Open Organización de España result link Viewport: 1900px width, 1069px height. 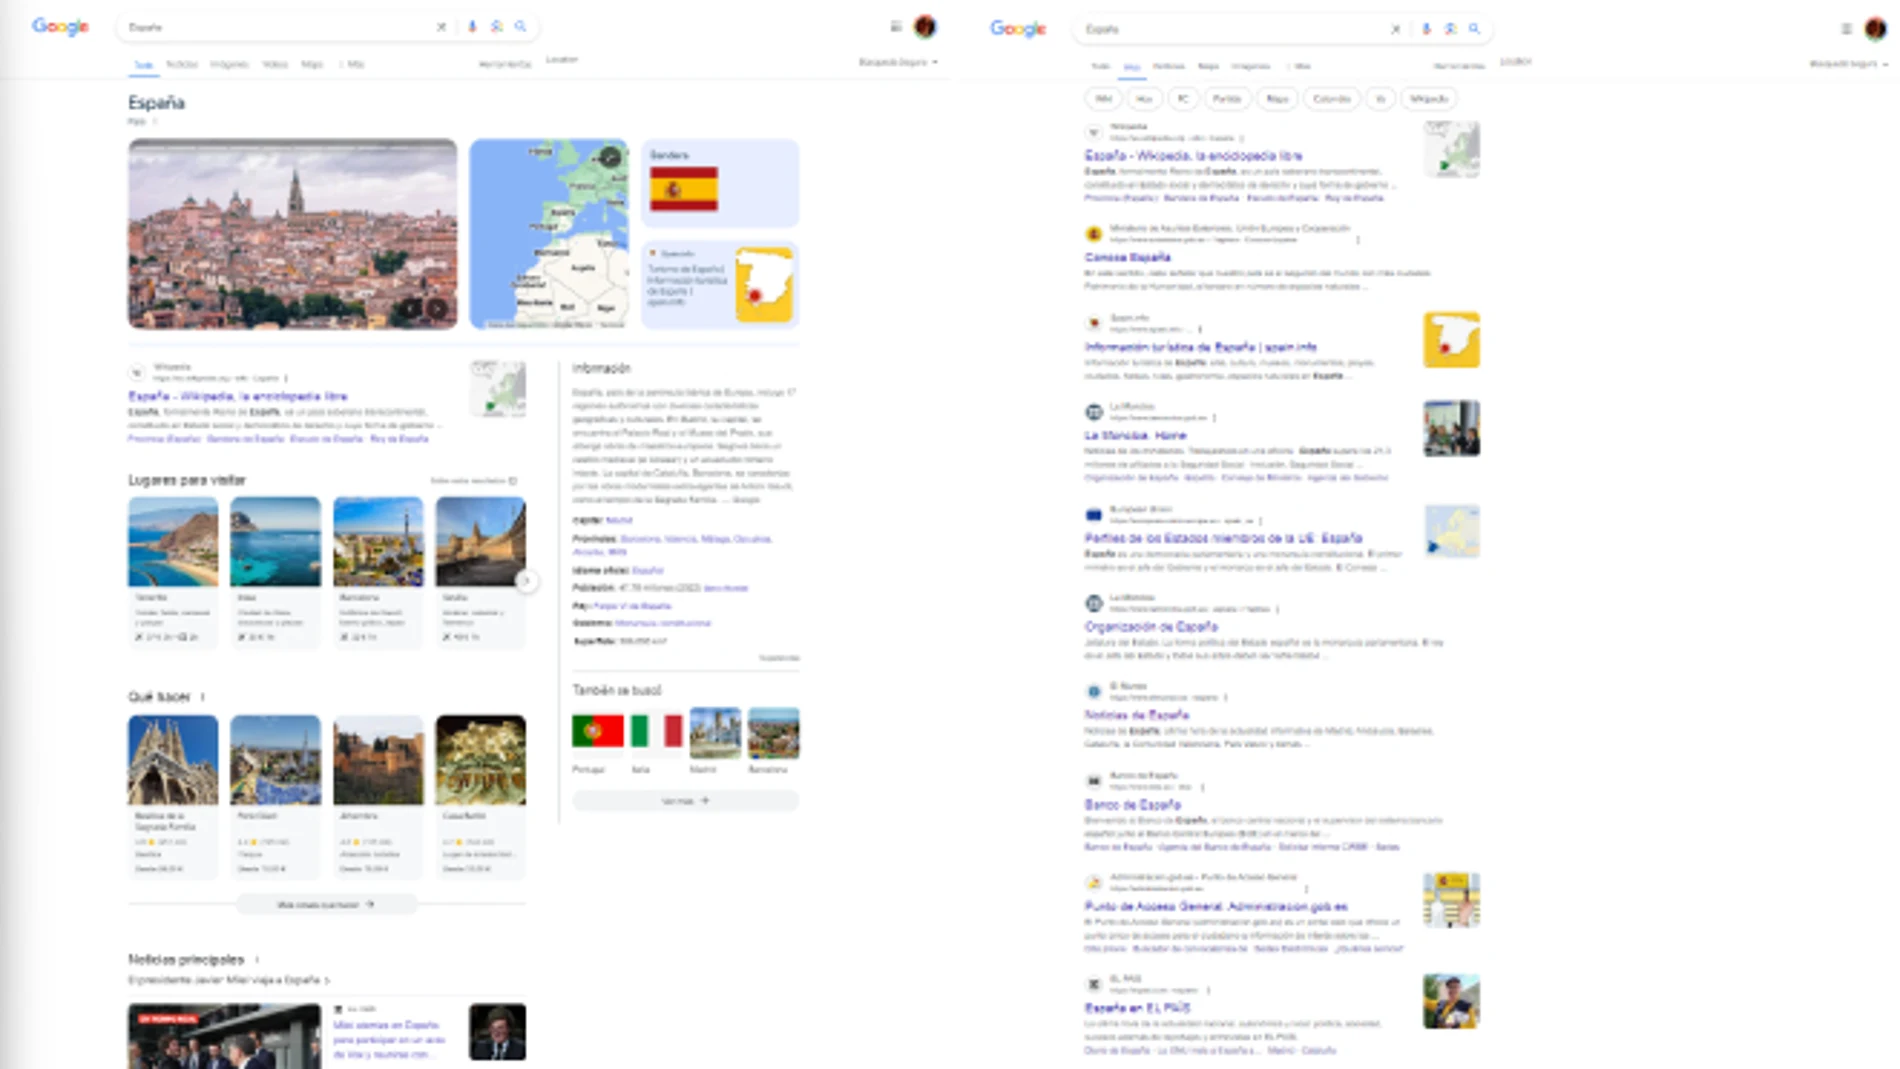coord(1151,627)
